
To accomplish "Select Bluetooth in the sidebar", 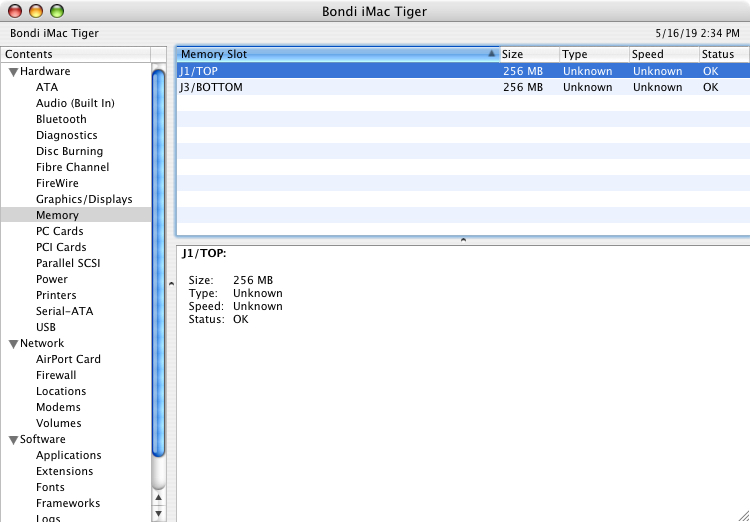I will (61, 119).
